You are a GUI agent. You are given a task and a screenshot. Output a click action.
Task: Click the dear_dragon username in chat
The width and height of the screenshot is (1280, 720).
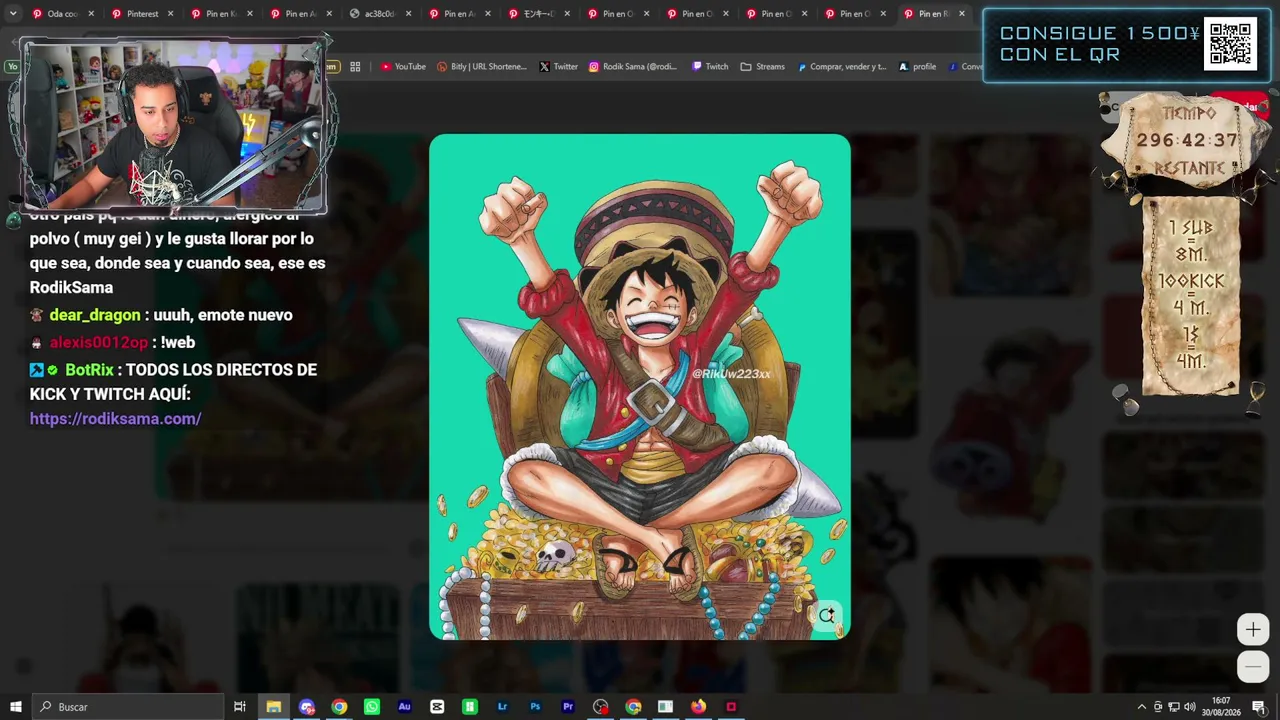(x=95, y=315)
